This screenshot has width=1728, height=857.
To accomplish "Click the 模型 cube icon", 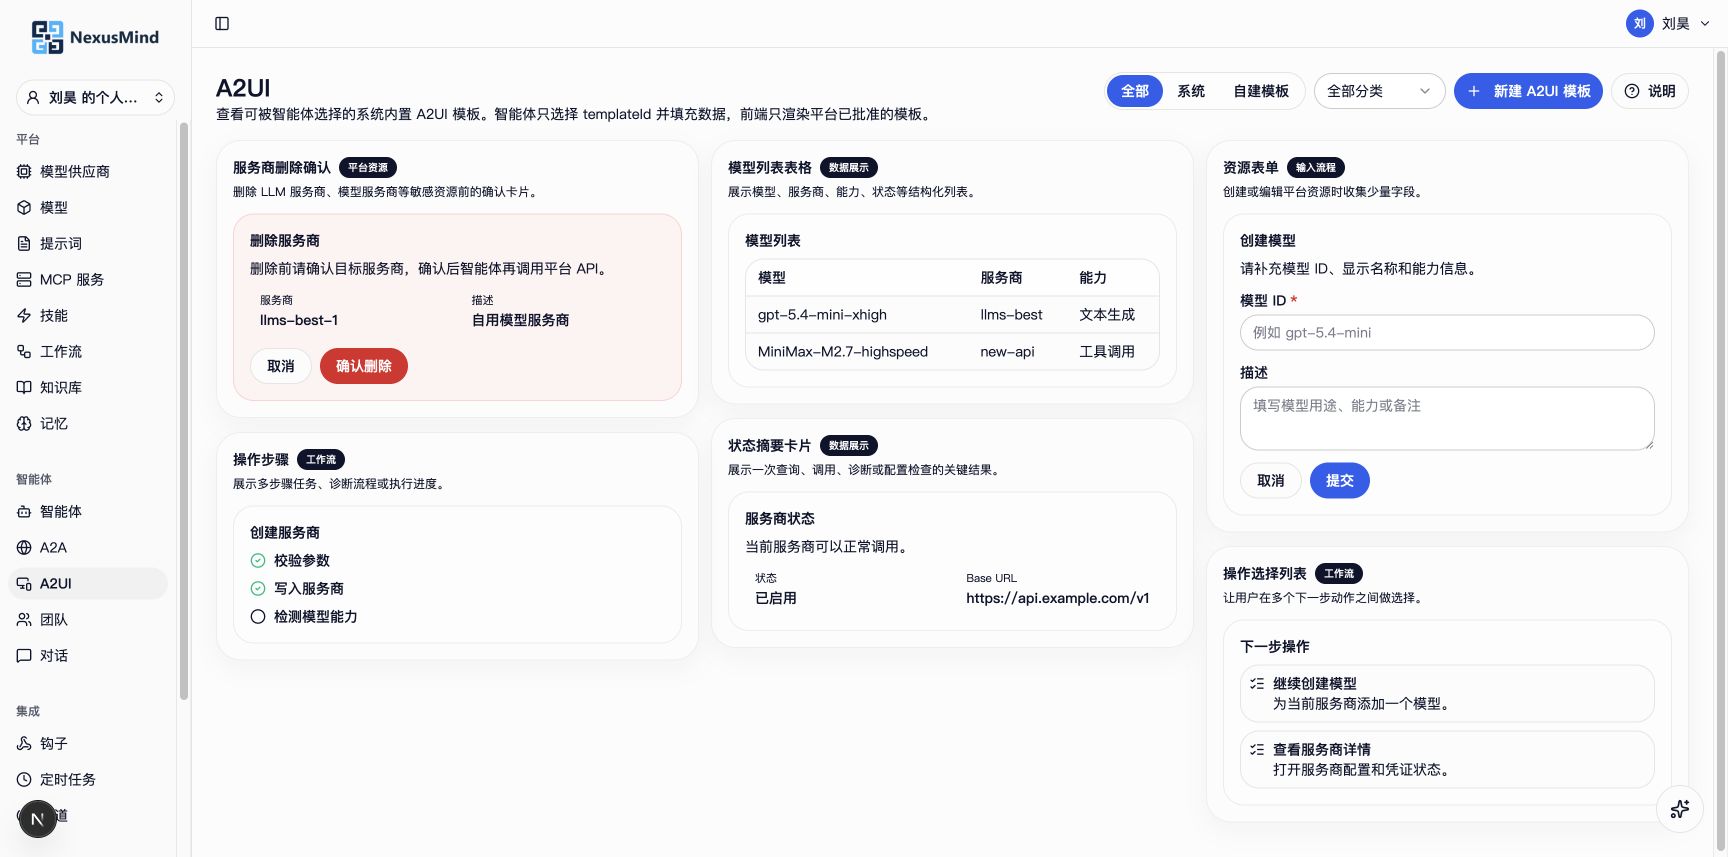I will 24,207.
